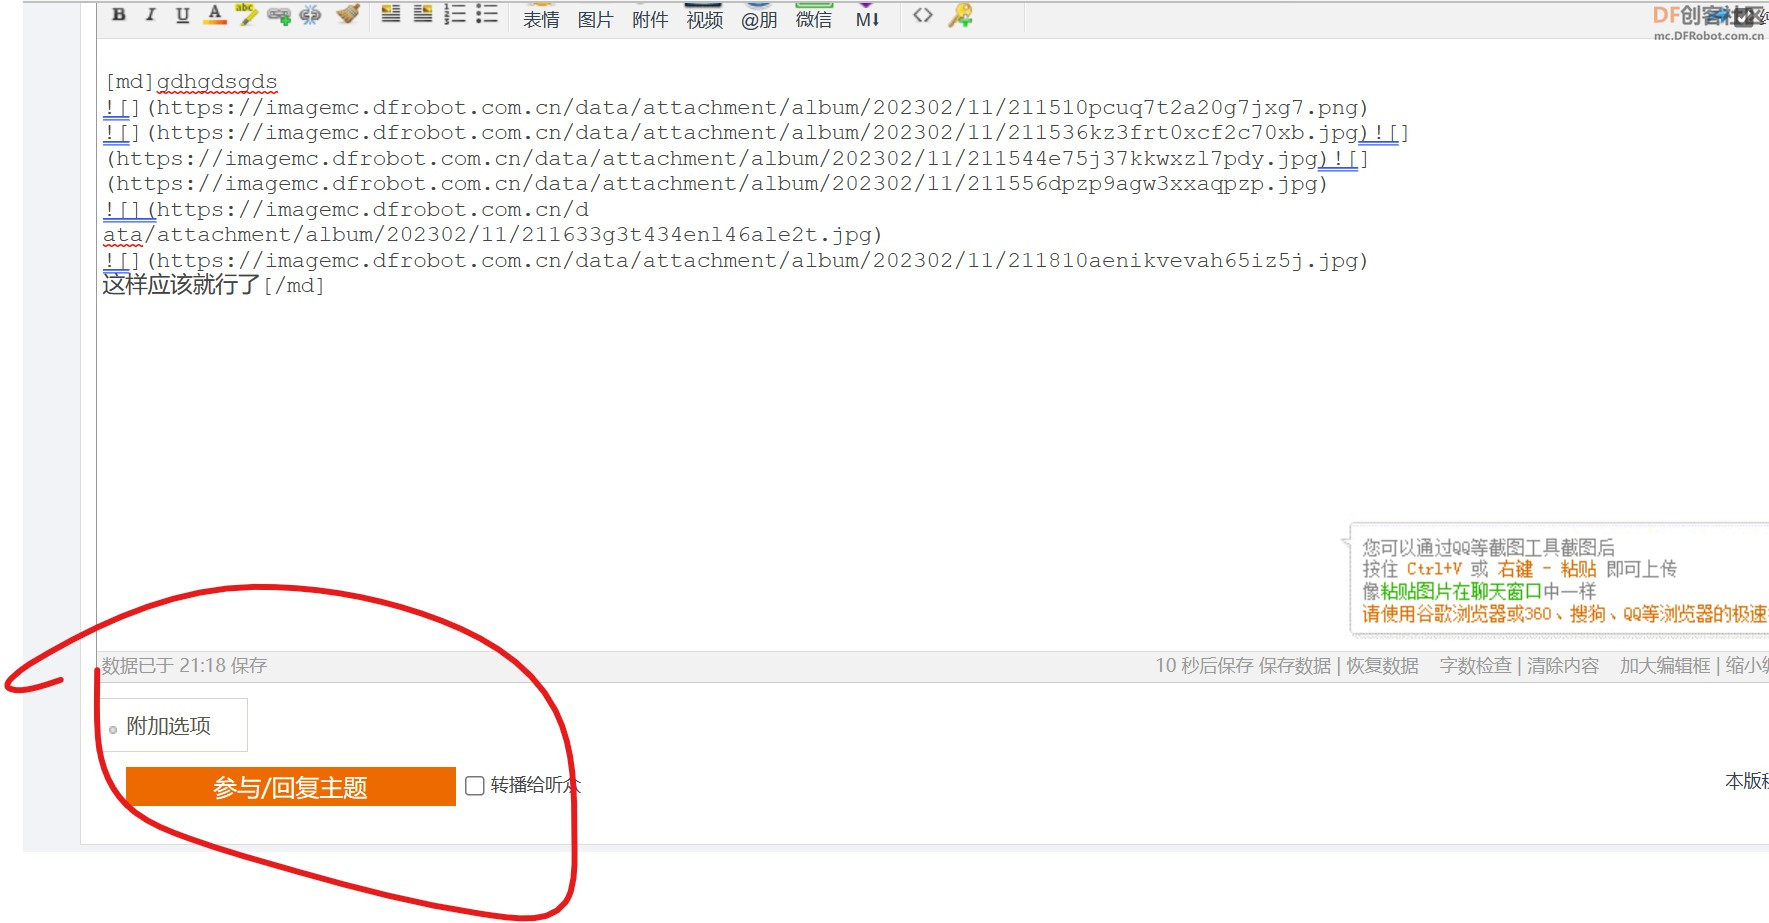
Task: Click the gdhgdsgds text in editor
Action: pos(217,82)
